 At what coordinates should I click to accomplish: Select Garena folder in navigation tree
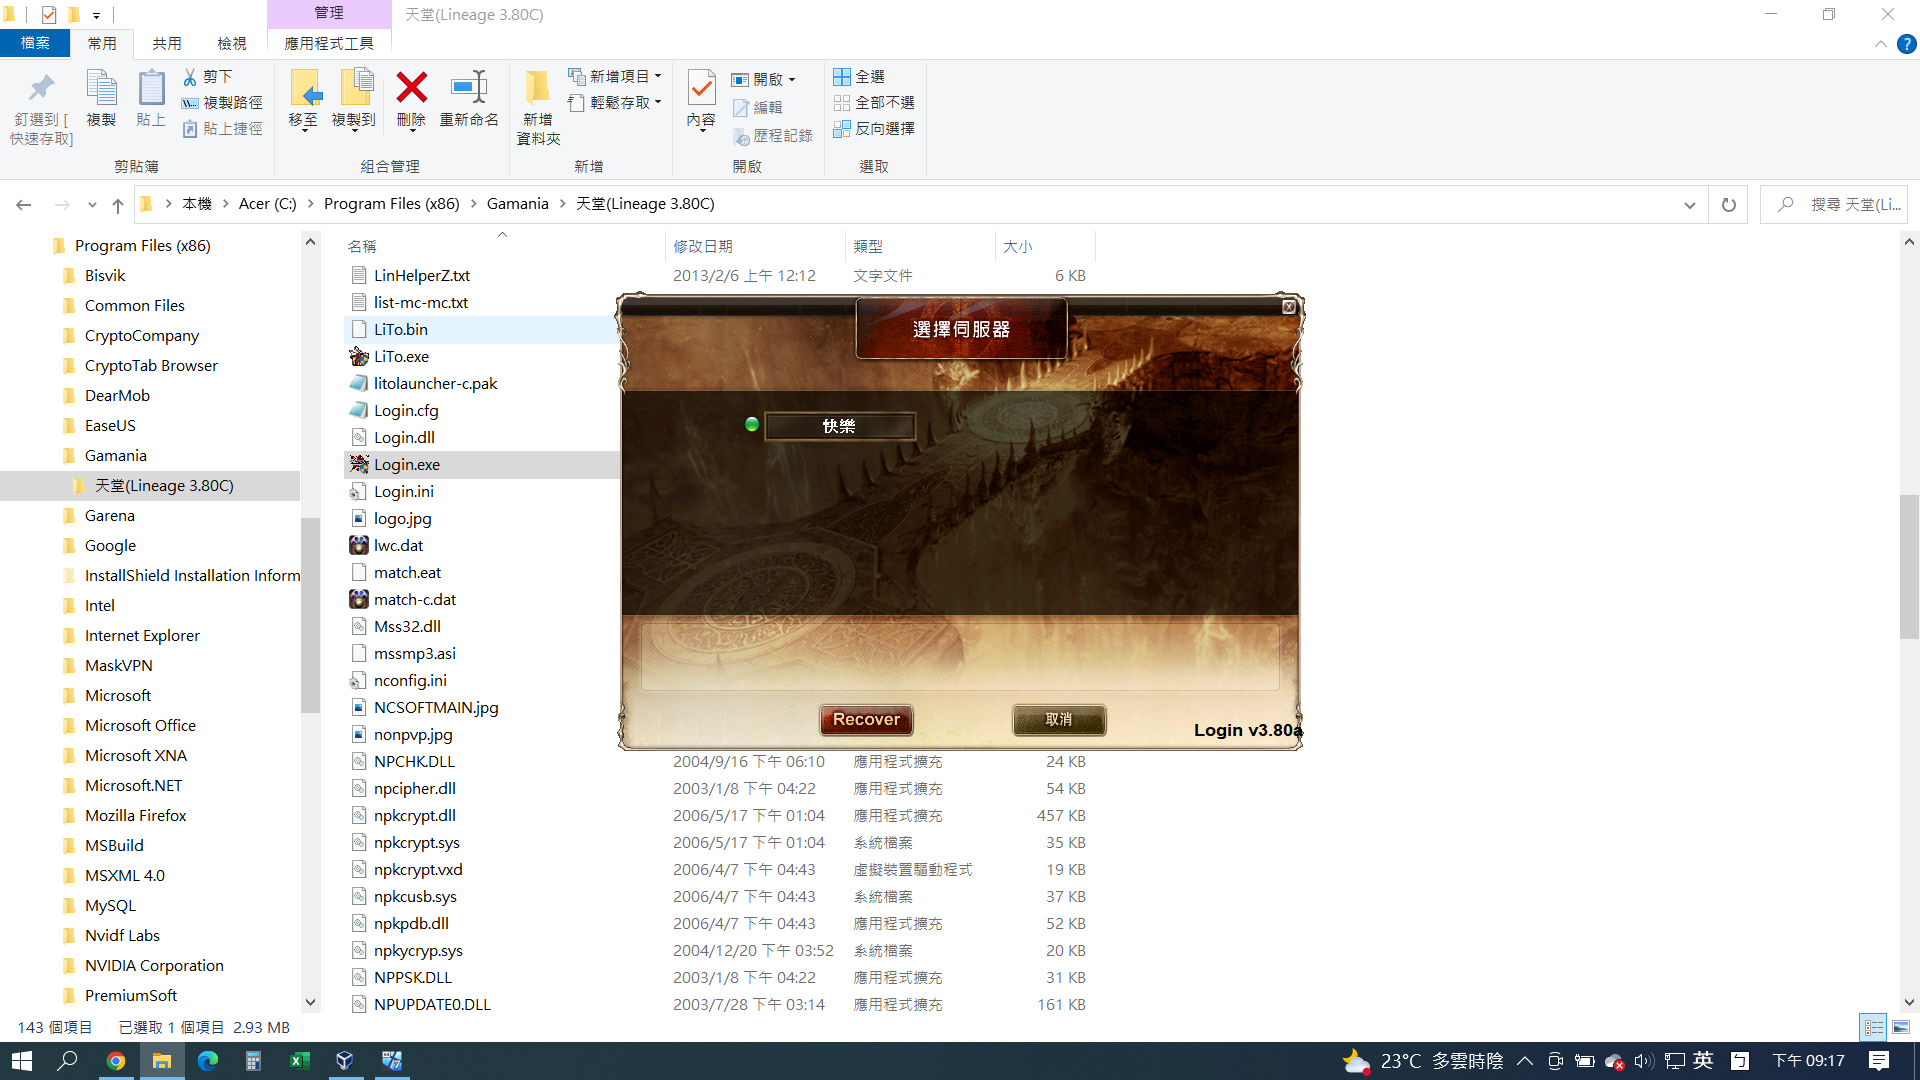coord(110,516)
